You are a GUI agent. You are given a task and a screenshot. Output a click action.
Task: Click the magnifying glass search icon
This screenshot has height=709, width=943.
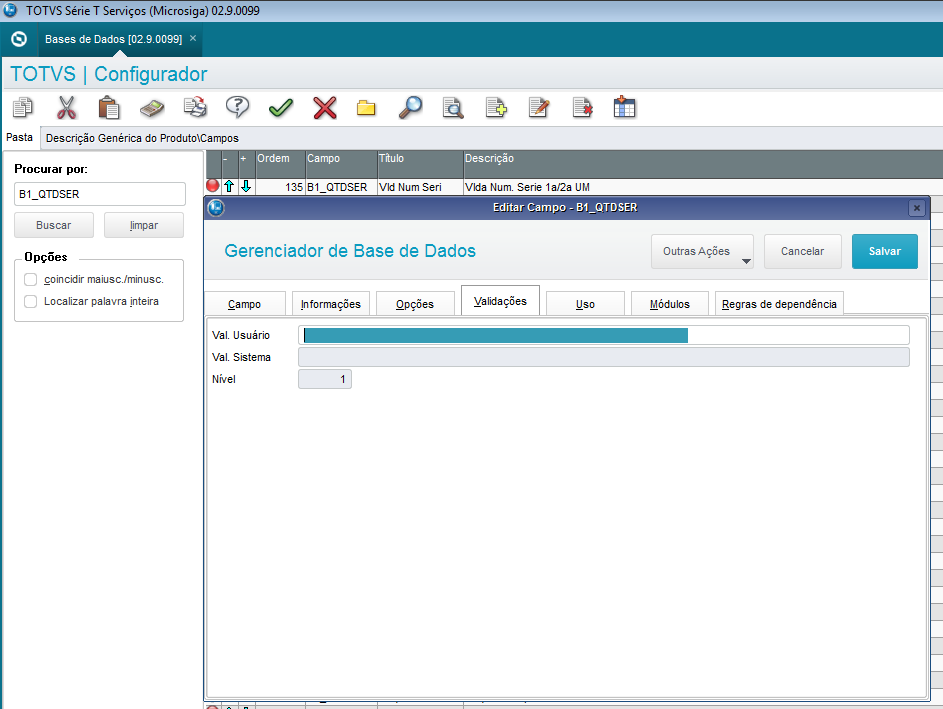[411, 108]
